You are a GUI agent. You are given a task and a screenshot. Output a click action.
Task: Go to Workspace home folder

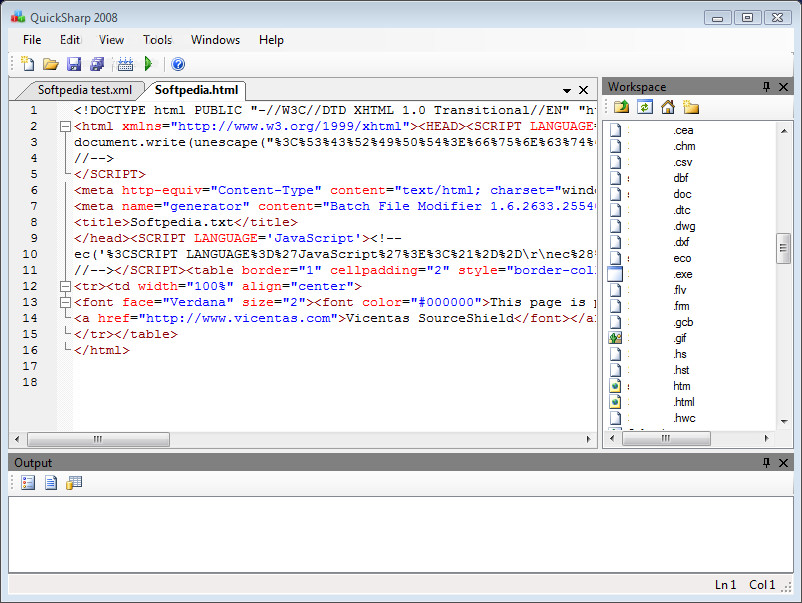(x=667, y=107)
